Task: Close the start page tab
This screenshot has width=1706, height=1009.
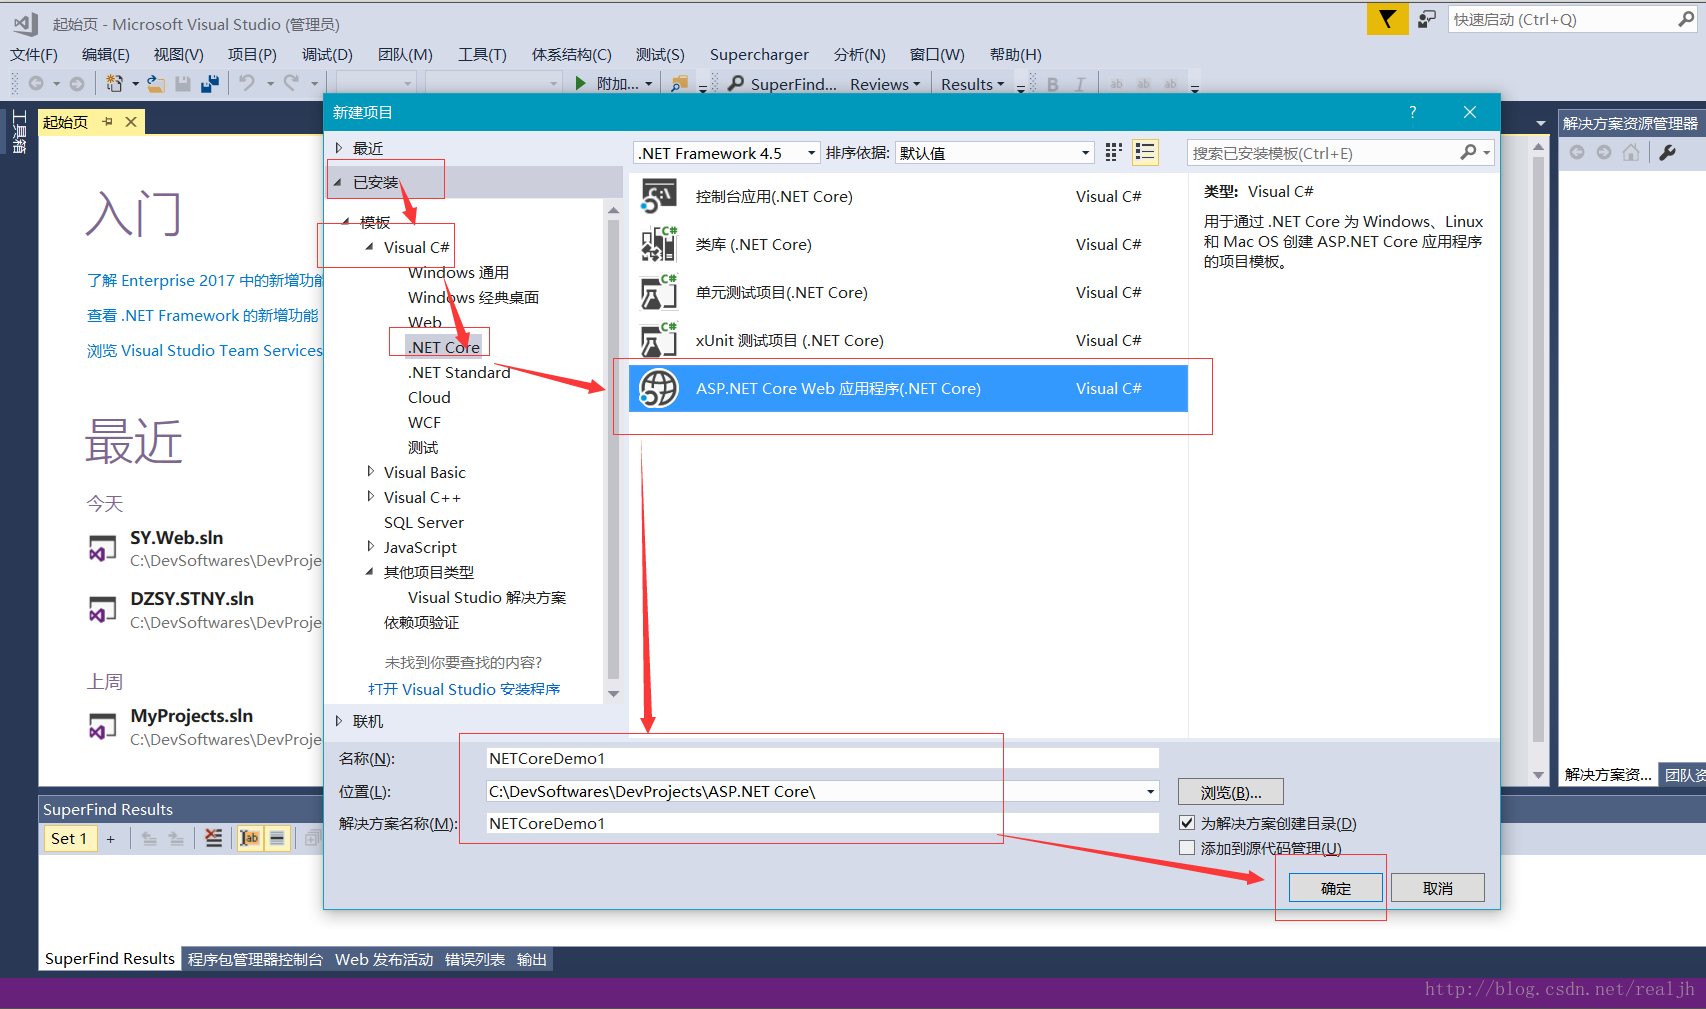Action: (x=131, y=122)
